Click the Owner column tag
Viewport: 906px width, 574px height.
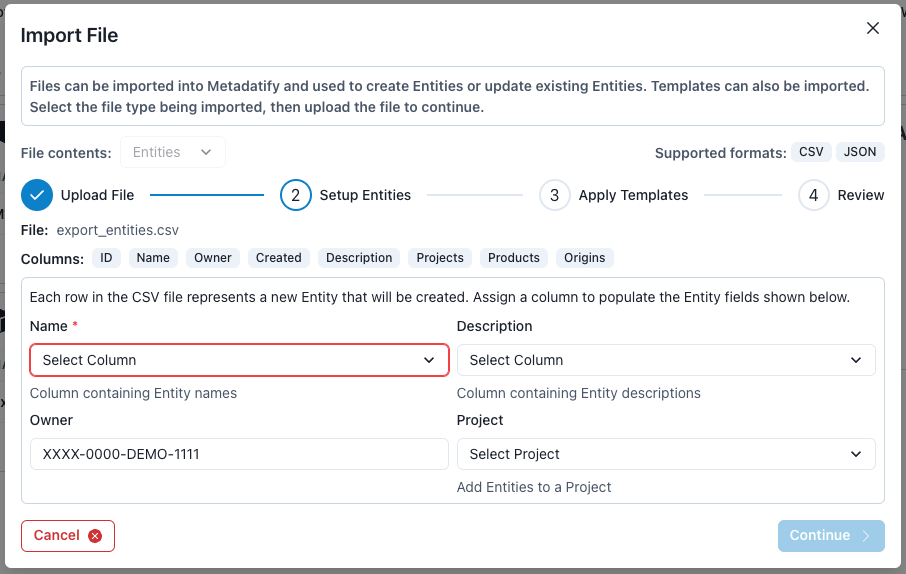click(213, 258)
